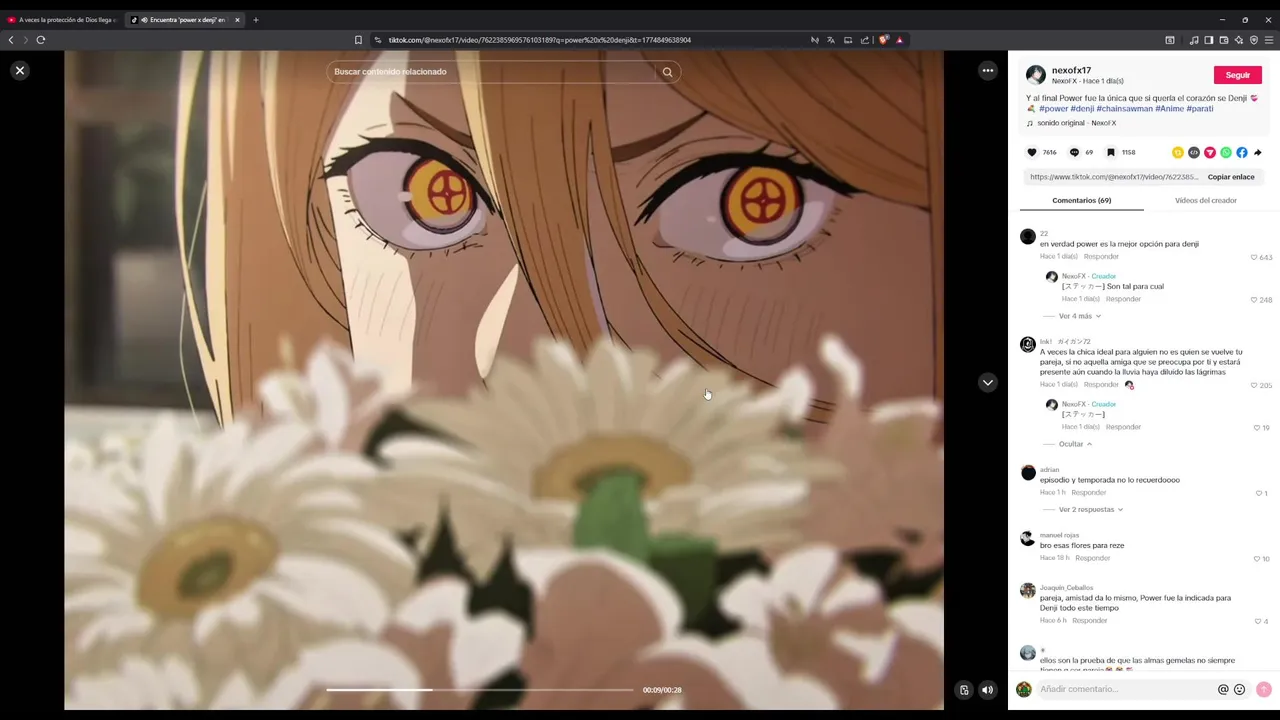The height and width of the screenshot is (720, 1280).
Task: Expand 'Ver 2 respuestas' under adrian's comment
Action: [x=1091, y=509]
